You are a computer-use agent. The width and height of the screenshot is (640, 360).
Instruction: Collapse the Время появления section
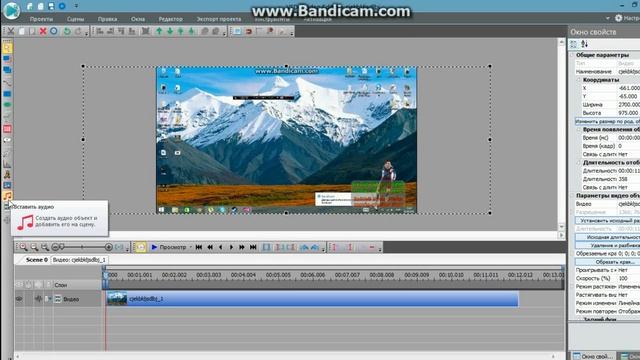click(x=579, y=129)
